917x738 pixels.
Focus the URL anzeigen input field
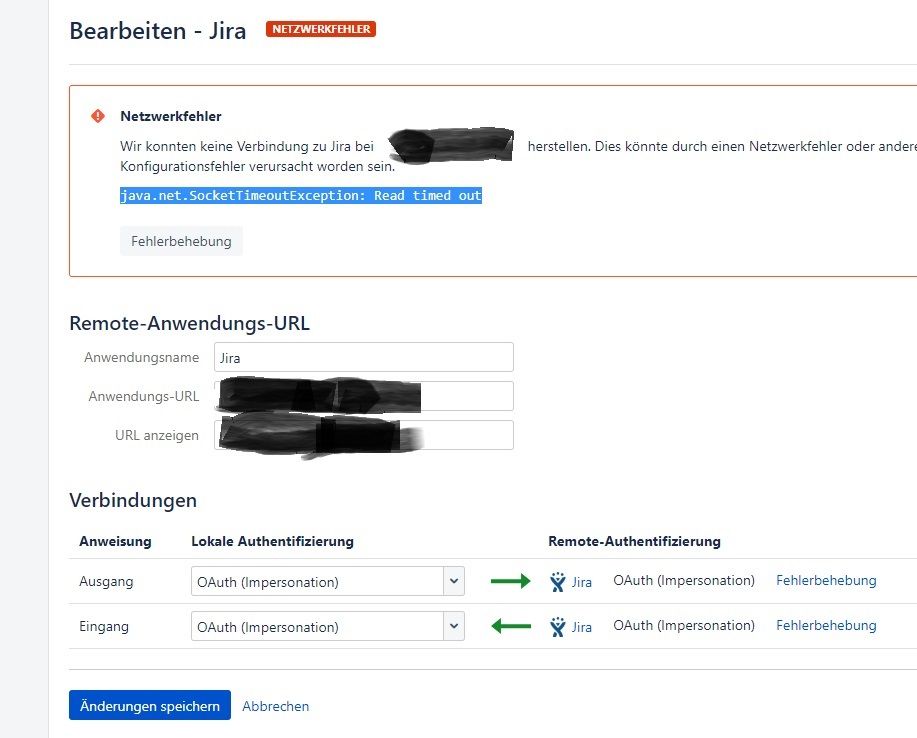click(x=364, y=435)
